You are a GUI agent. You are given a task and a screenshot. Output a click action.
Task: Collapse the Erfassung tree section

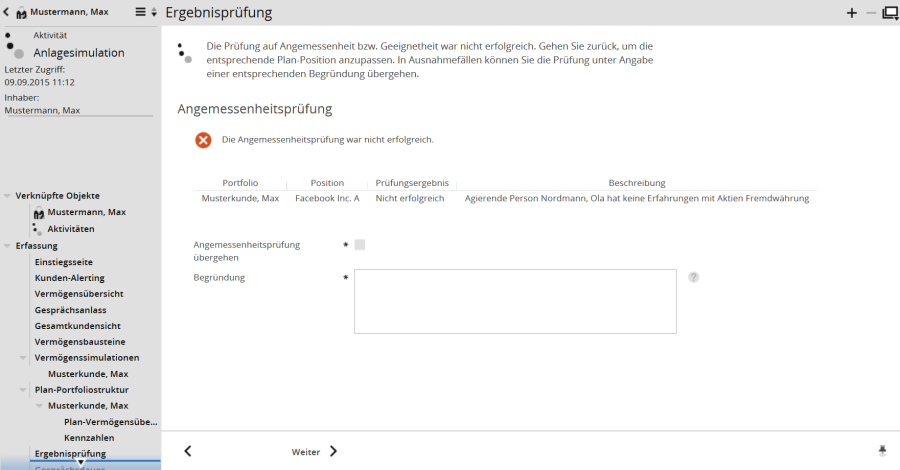[8, 245]
